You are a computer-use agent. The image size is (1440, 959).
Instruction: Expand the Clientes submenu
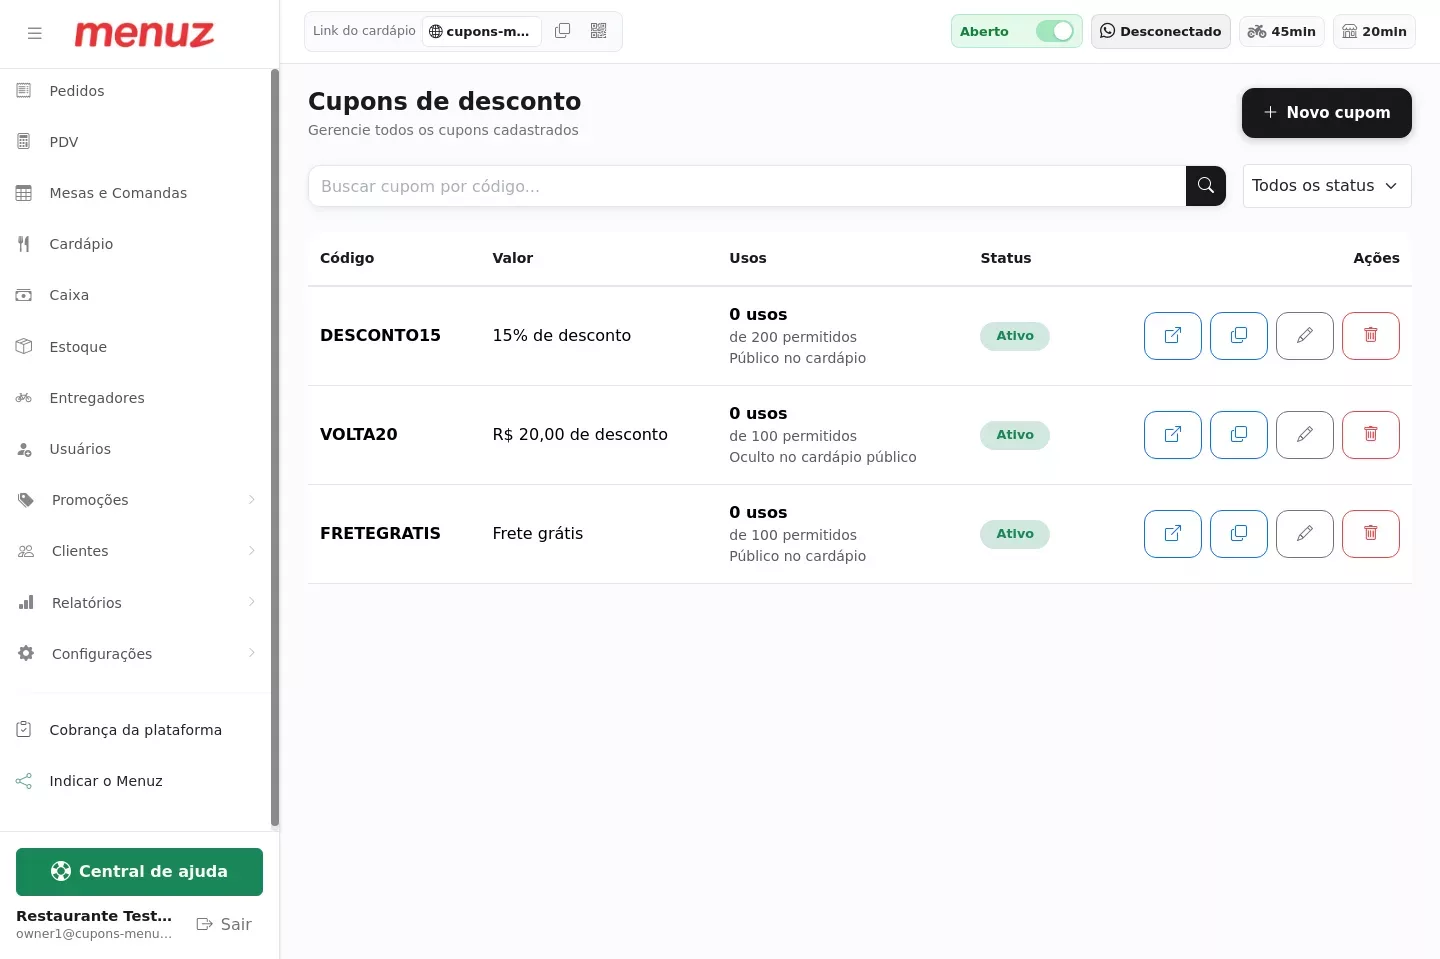[x=135, y=551]
